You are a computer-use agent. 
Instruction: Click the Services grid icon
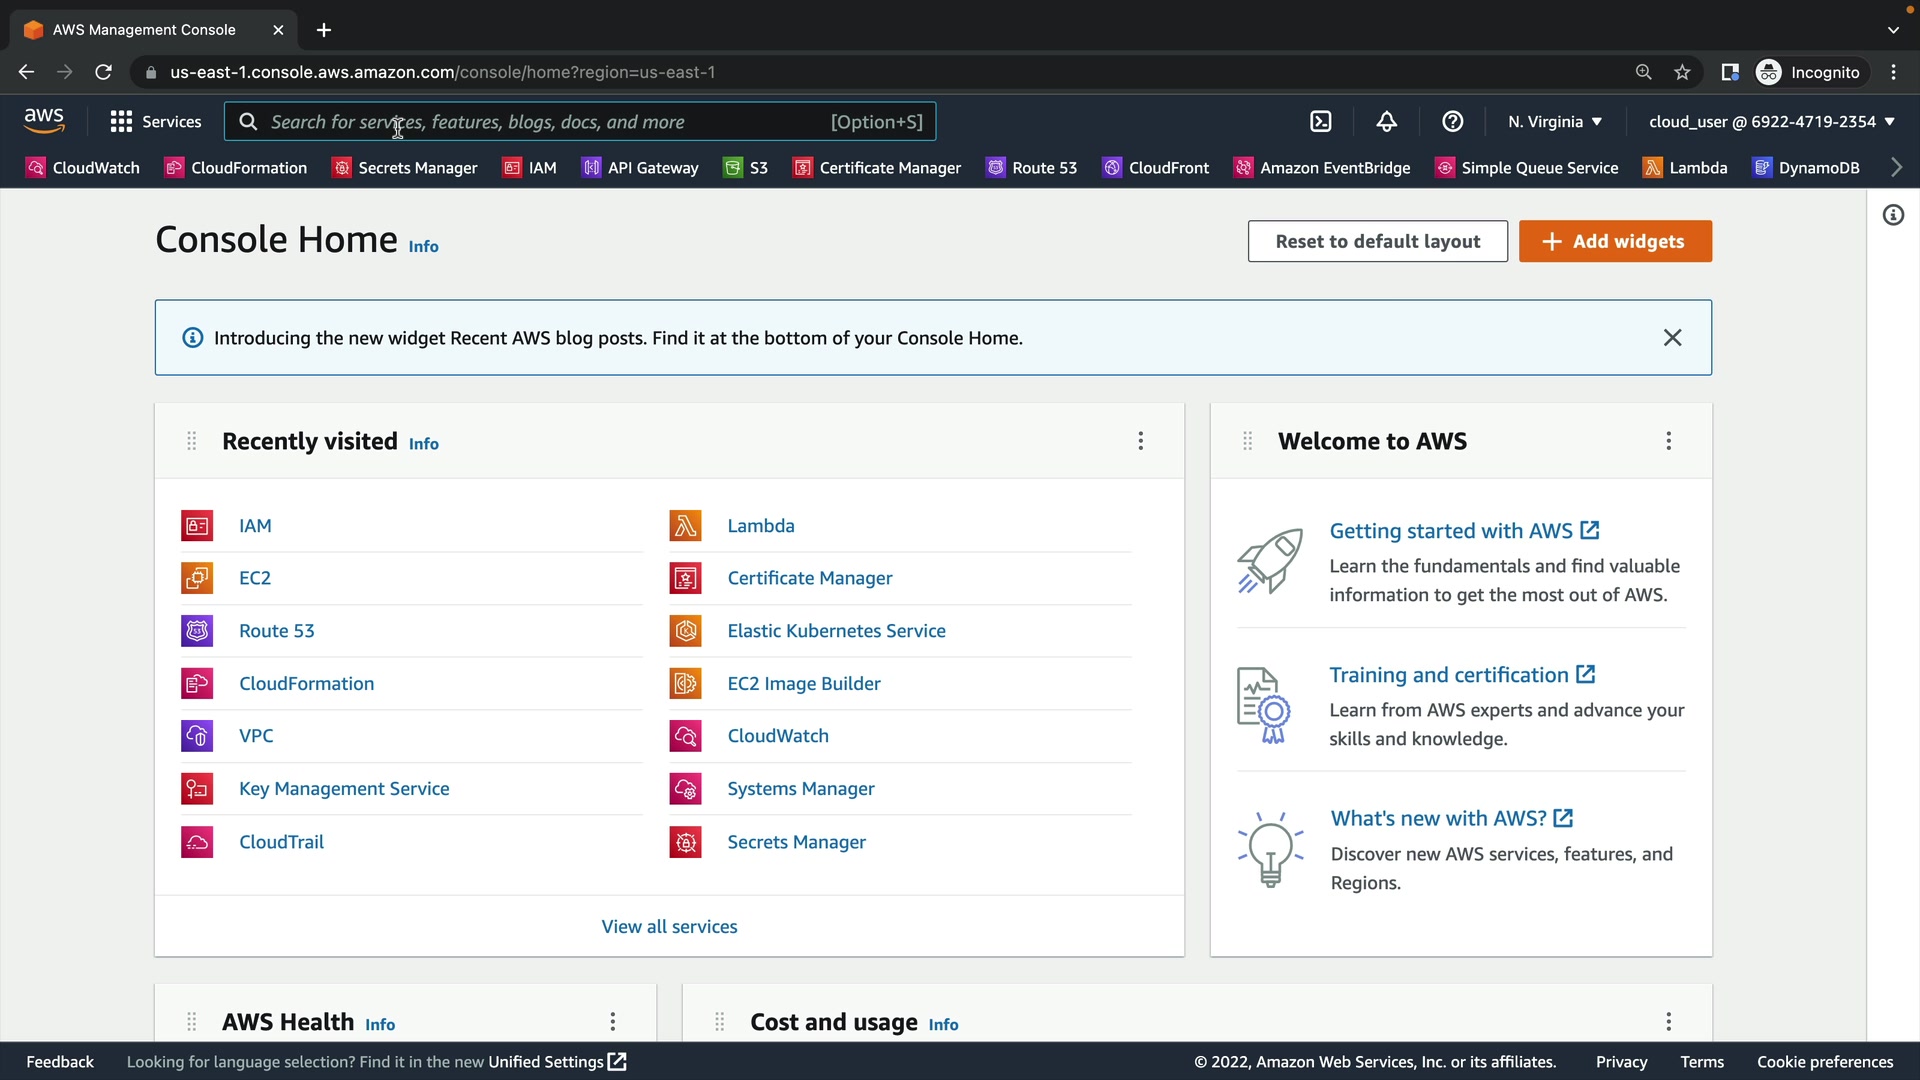(x=121, y=122)
